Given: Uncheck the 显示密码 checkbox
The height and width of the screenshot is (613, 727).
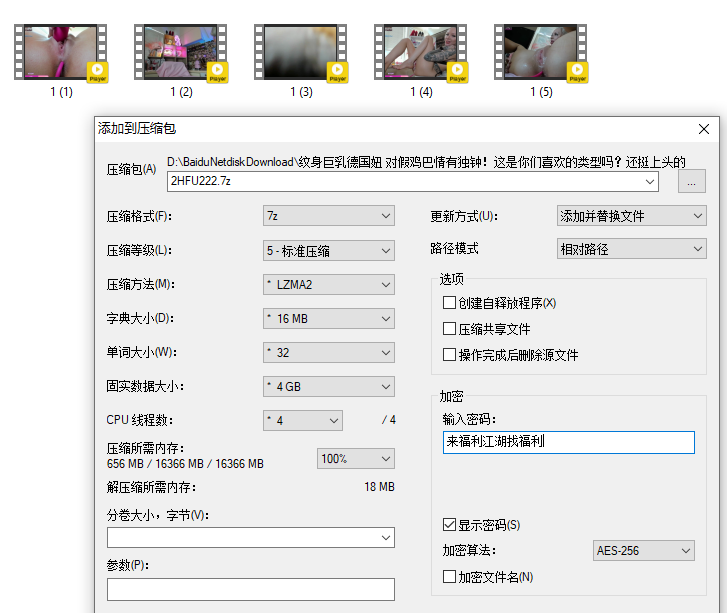Looking at the screenshot, I should (449, 525).
